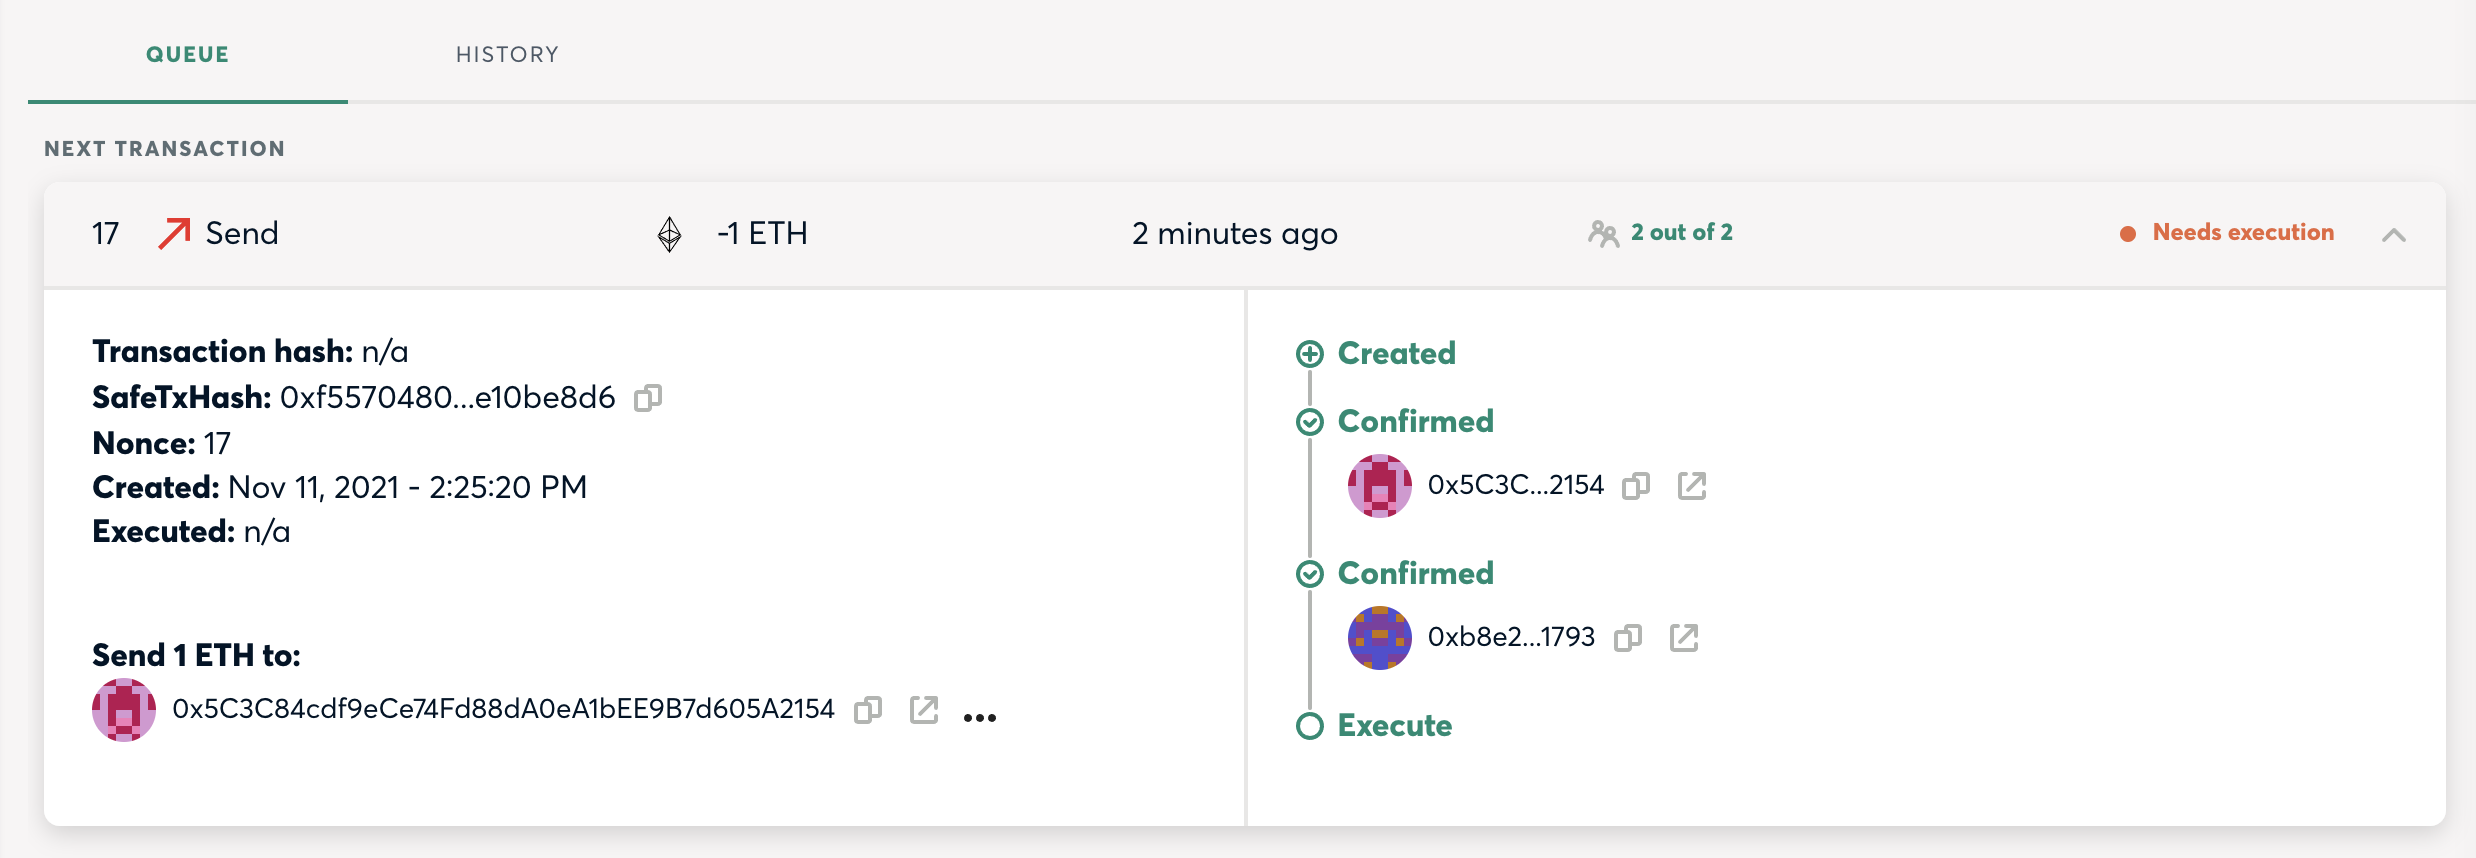Viewport: 2476px width, 858px height.
Task: Select the Queue tab
Action: [186, 55]
